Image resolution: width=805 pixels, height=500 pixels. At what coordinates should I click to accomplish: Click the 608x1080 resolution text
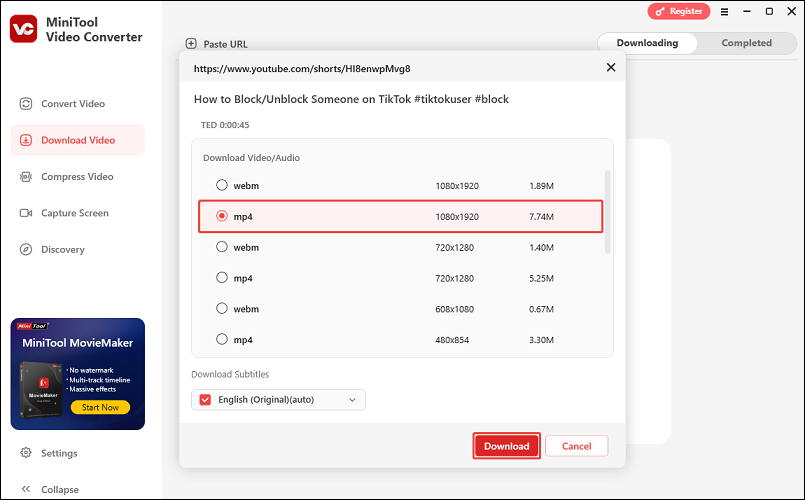pyautogui.click(x=454, y=309)
